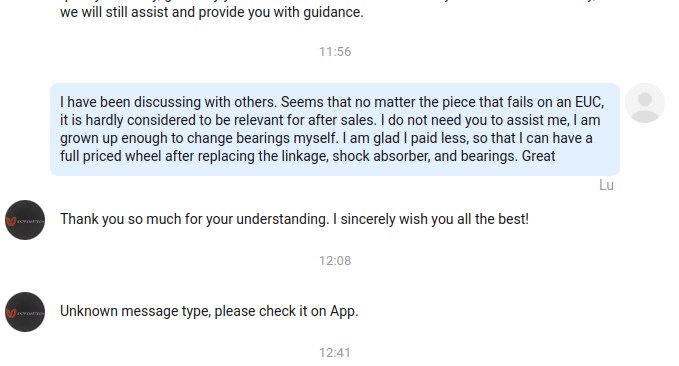Click the word 'EUC' in the blue bubble

pyautogui.click(x=588, y=102)
